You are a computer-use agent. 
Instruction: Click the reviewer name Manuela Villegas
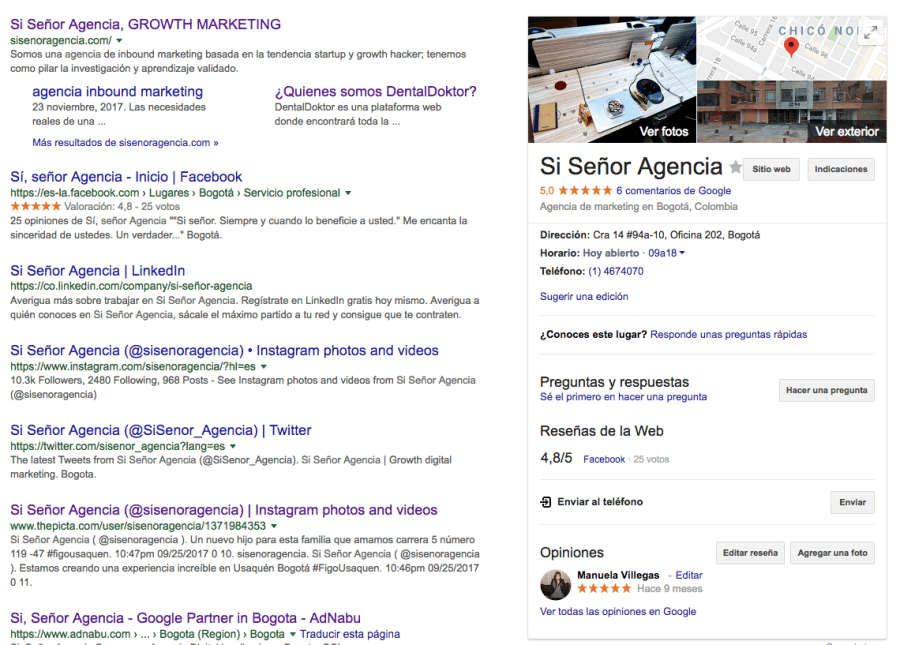618,575
